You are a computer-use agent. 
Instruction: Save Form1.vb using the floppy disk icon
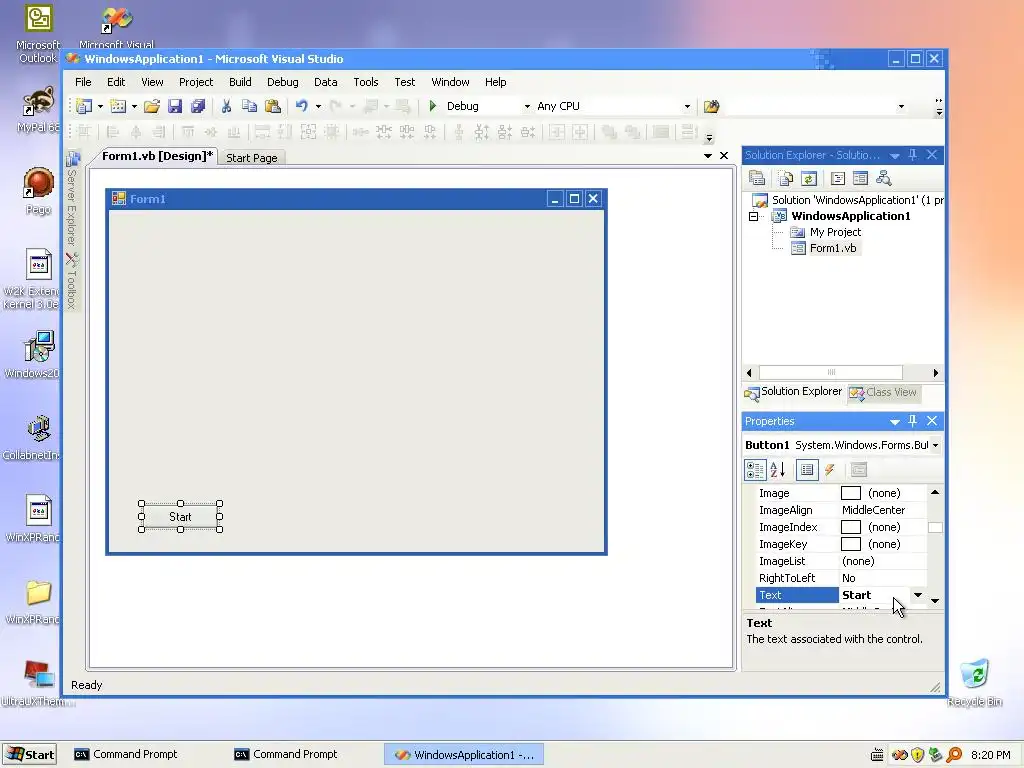click(x=174, y=106)
